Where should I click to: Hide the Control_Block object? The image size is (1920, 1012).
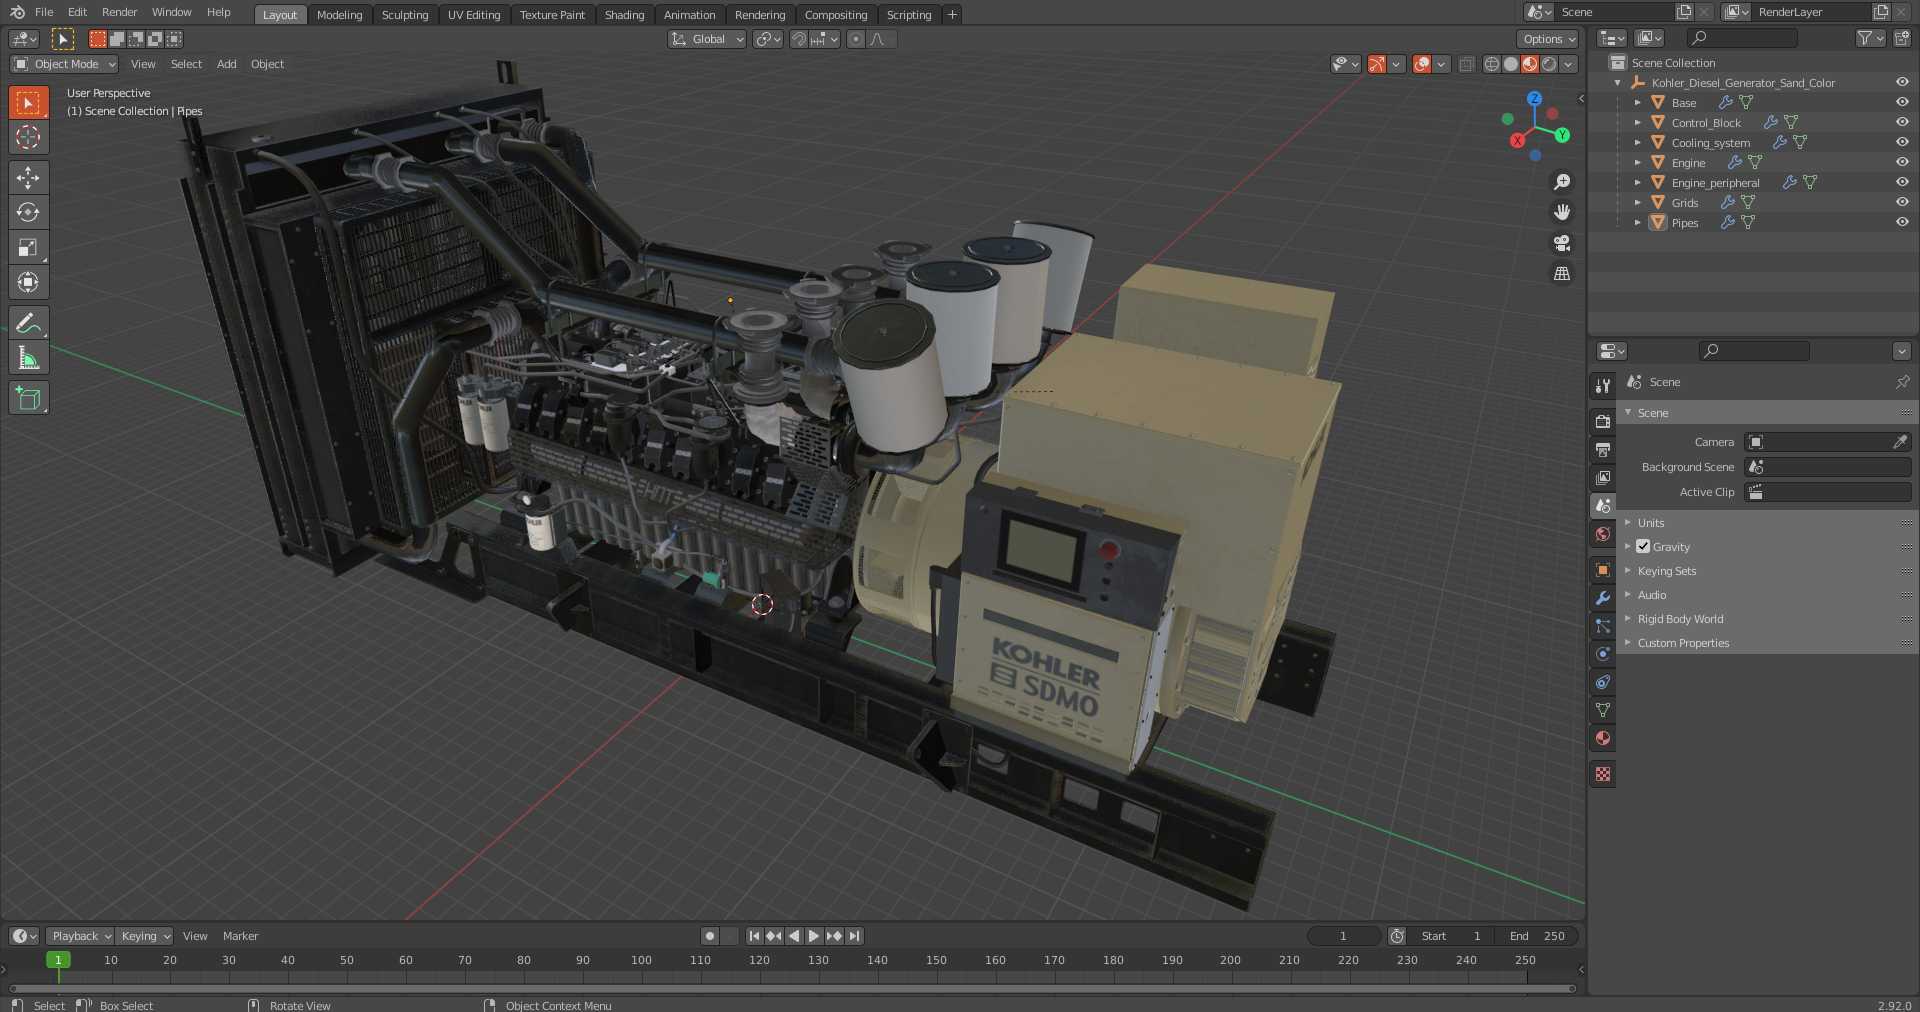pyautogui.click(x=1902, y=122)
